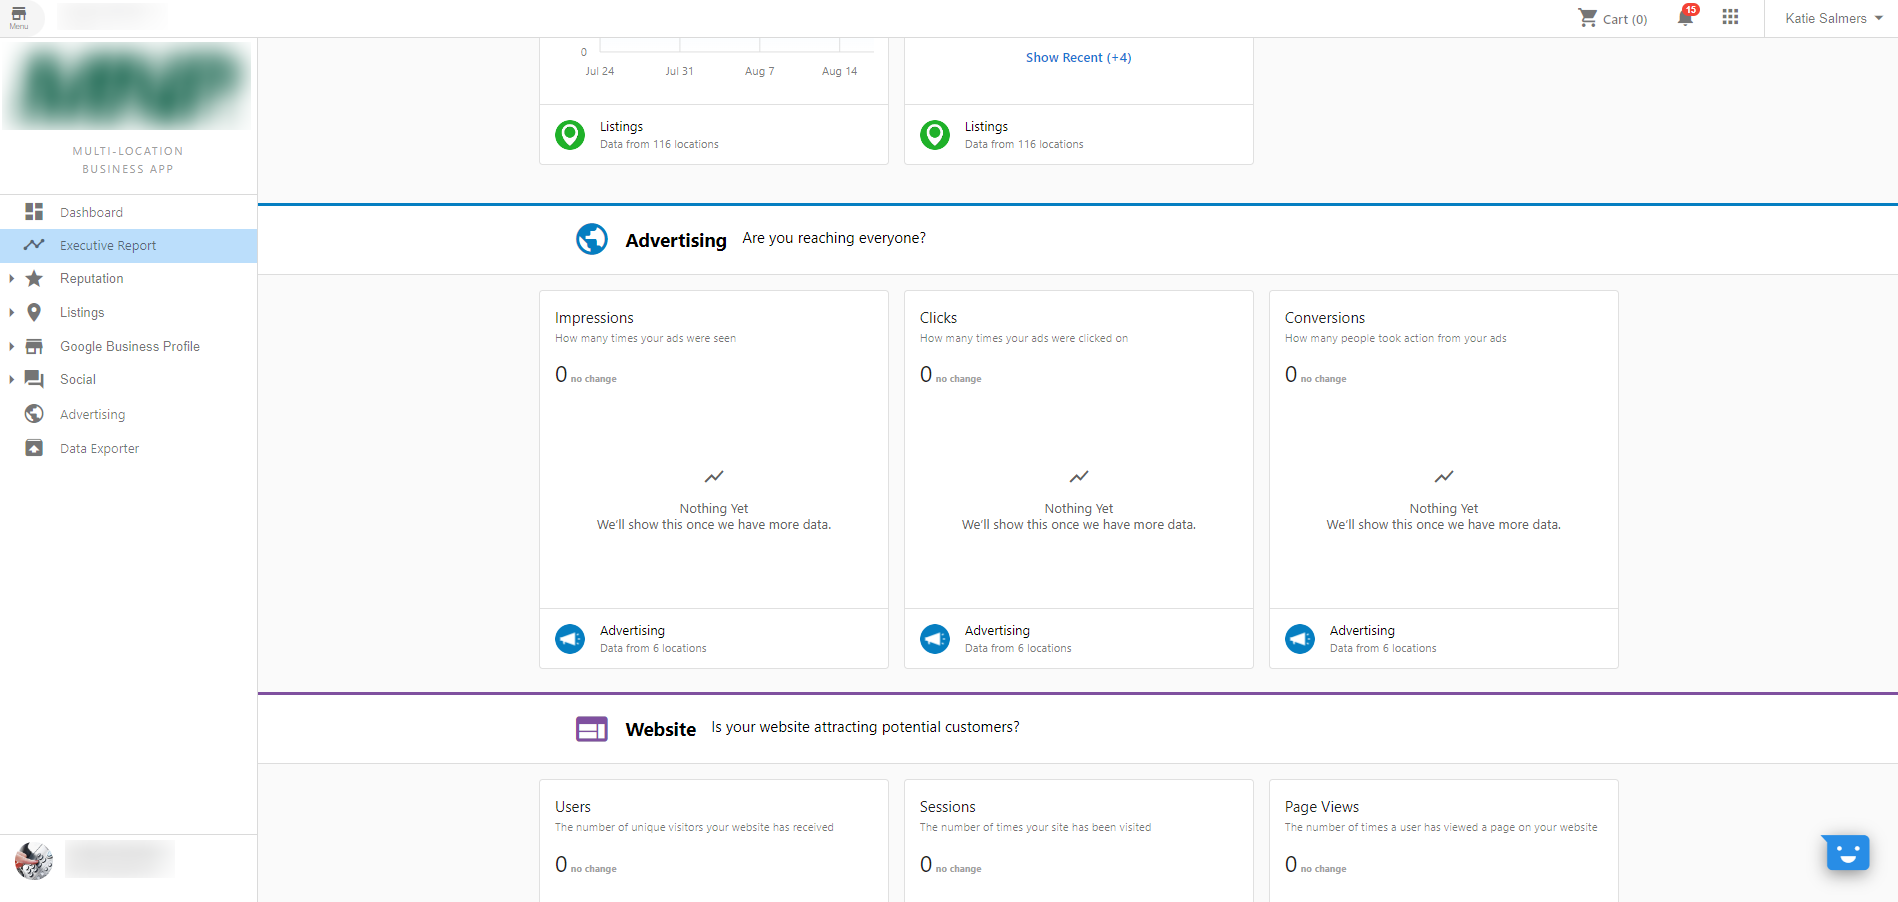Click the Advertising section globe icon
The height and width of the screenshot is (902, 1898).
point(592,239)
